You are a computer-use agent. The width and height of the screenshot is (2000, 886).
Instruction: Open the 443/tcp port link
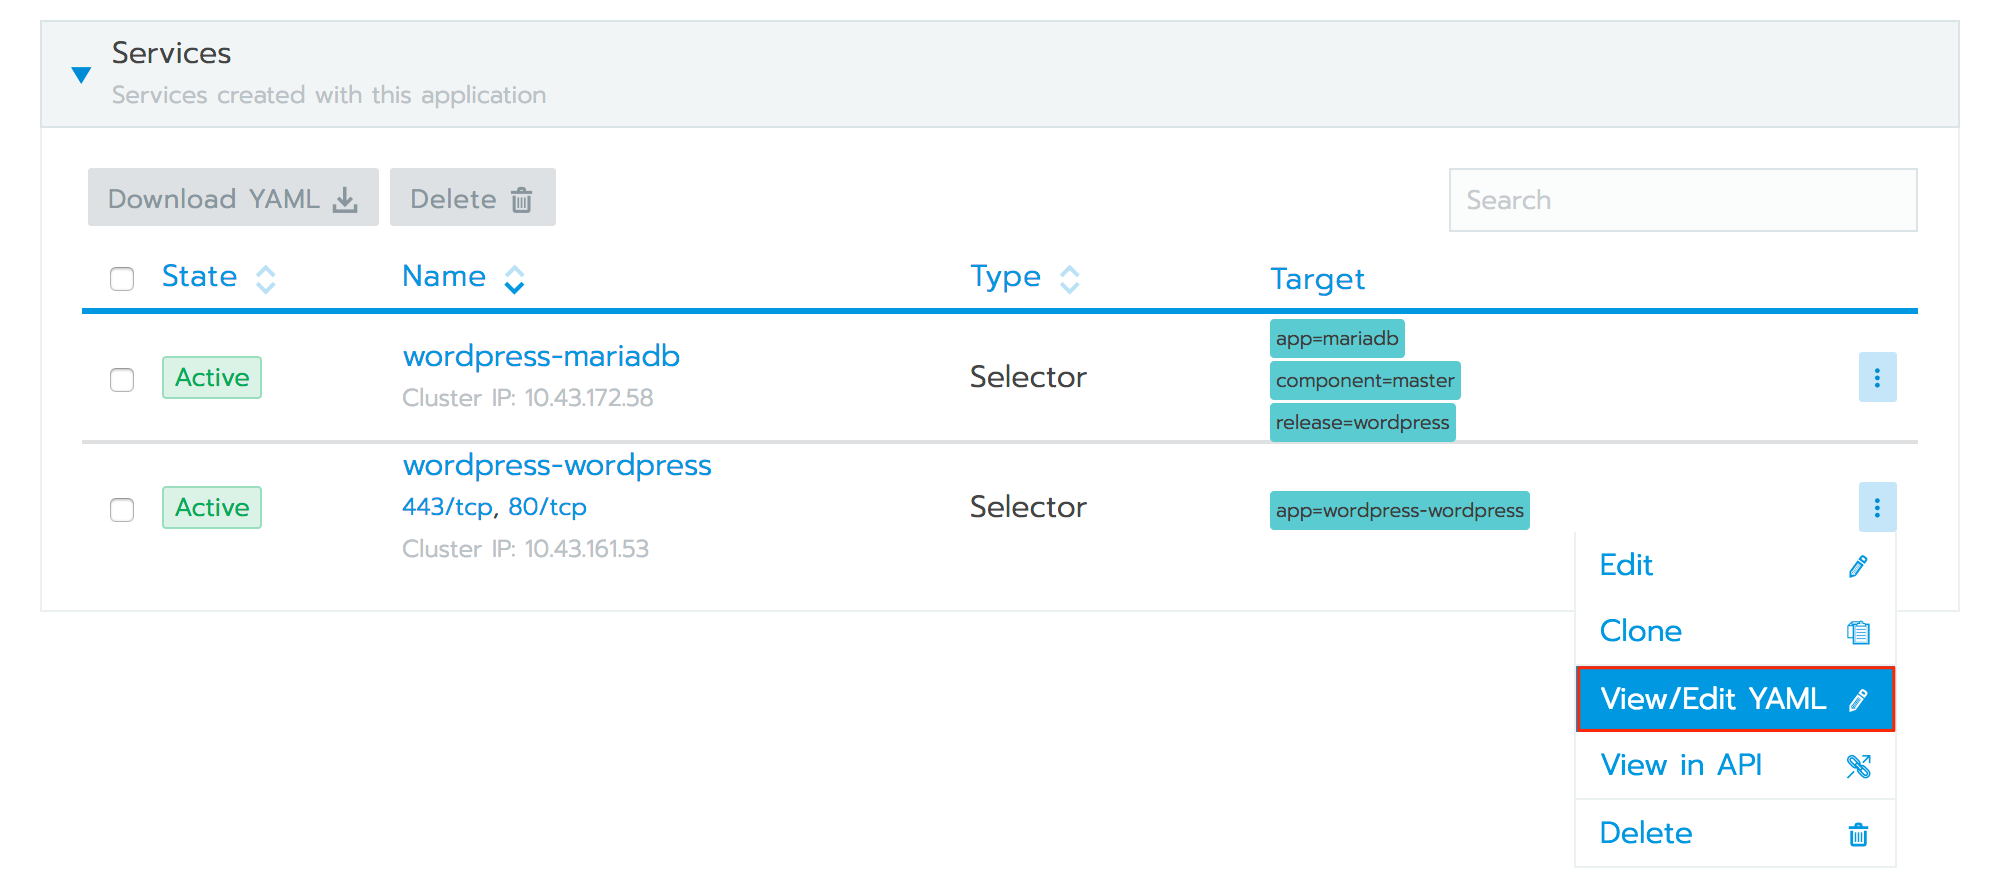pos(447,507)
